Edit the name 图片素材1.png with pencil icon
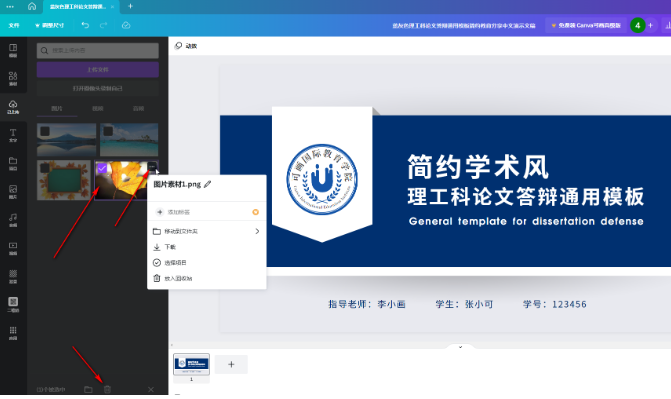 (208, 185)
